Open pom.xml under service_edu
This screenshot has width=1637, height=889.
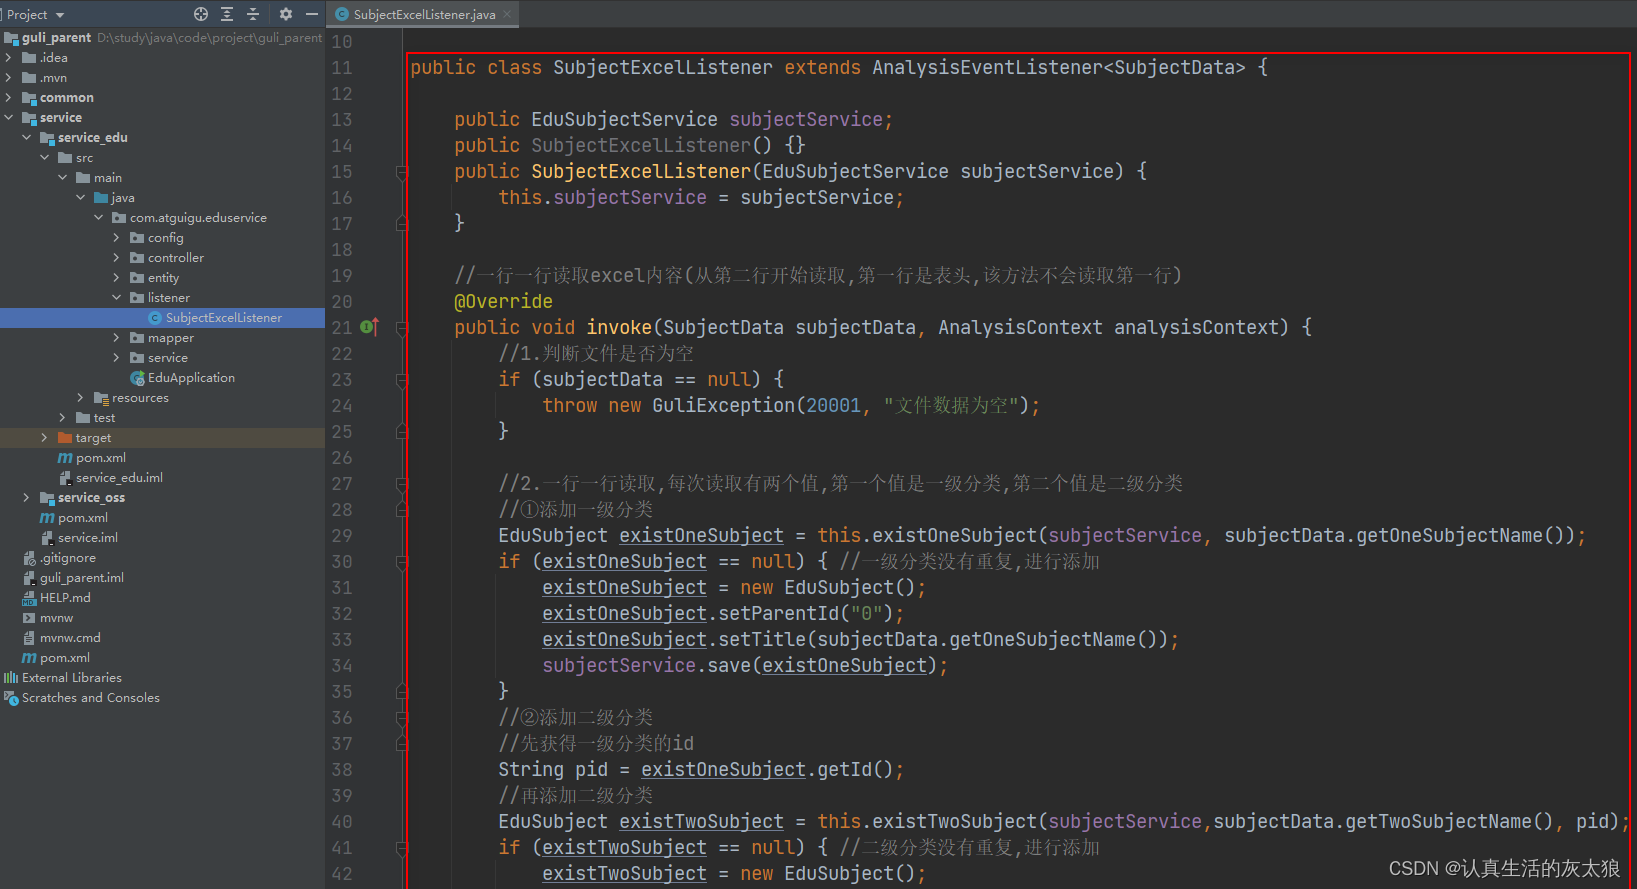click(101, 458)
